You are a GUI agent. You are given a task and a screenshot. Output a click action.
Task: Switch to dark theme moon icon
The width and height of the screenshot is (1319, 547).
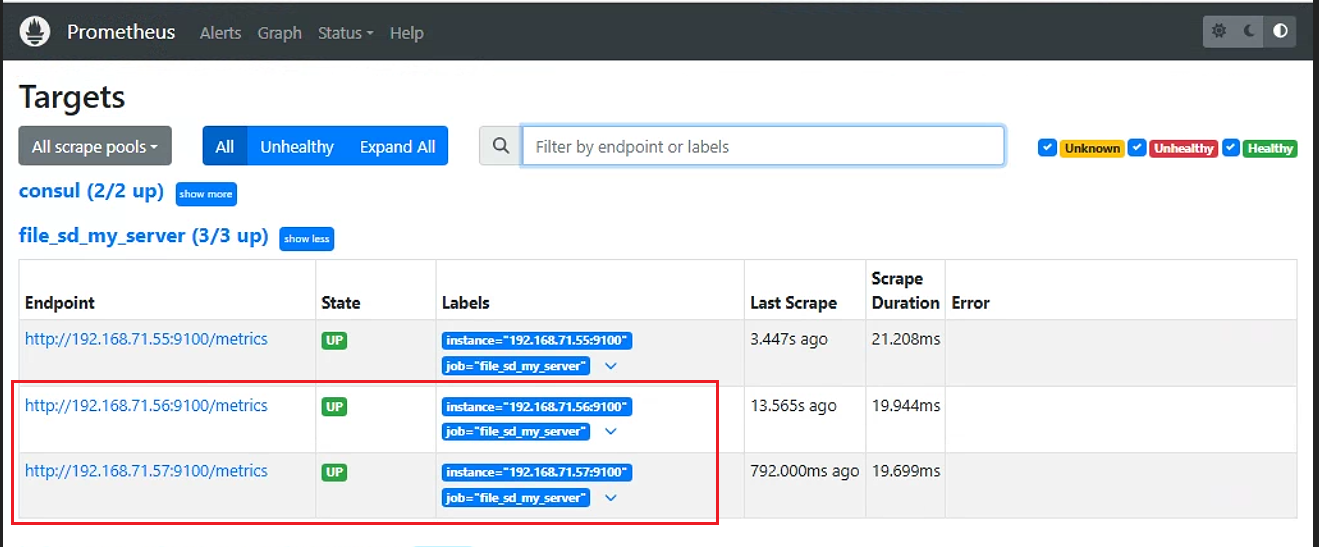point(1250,31)
